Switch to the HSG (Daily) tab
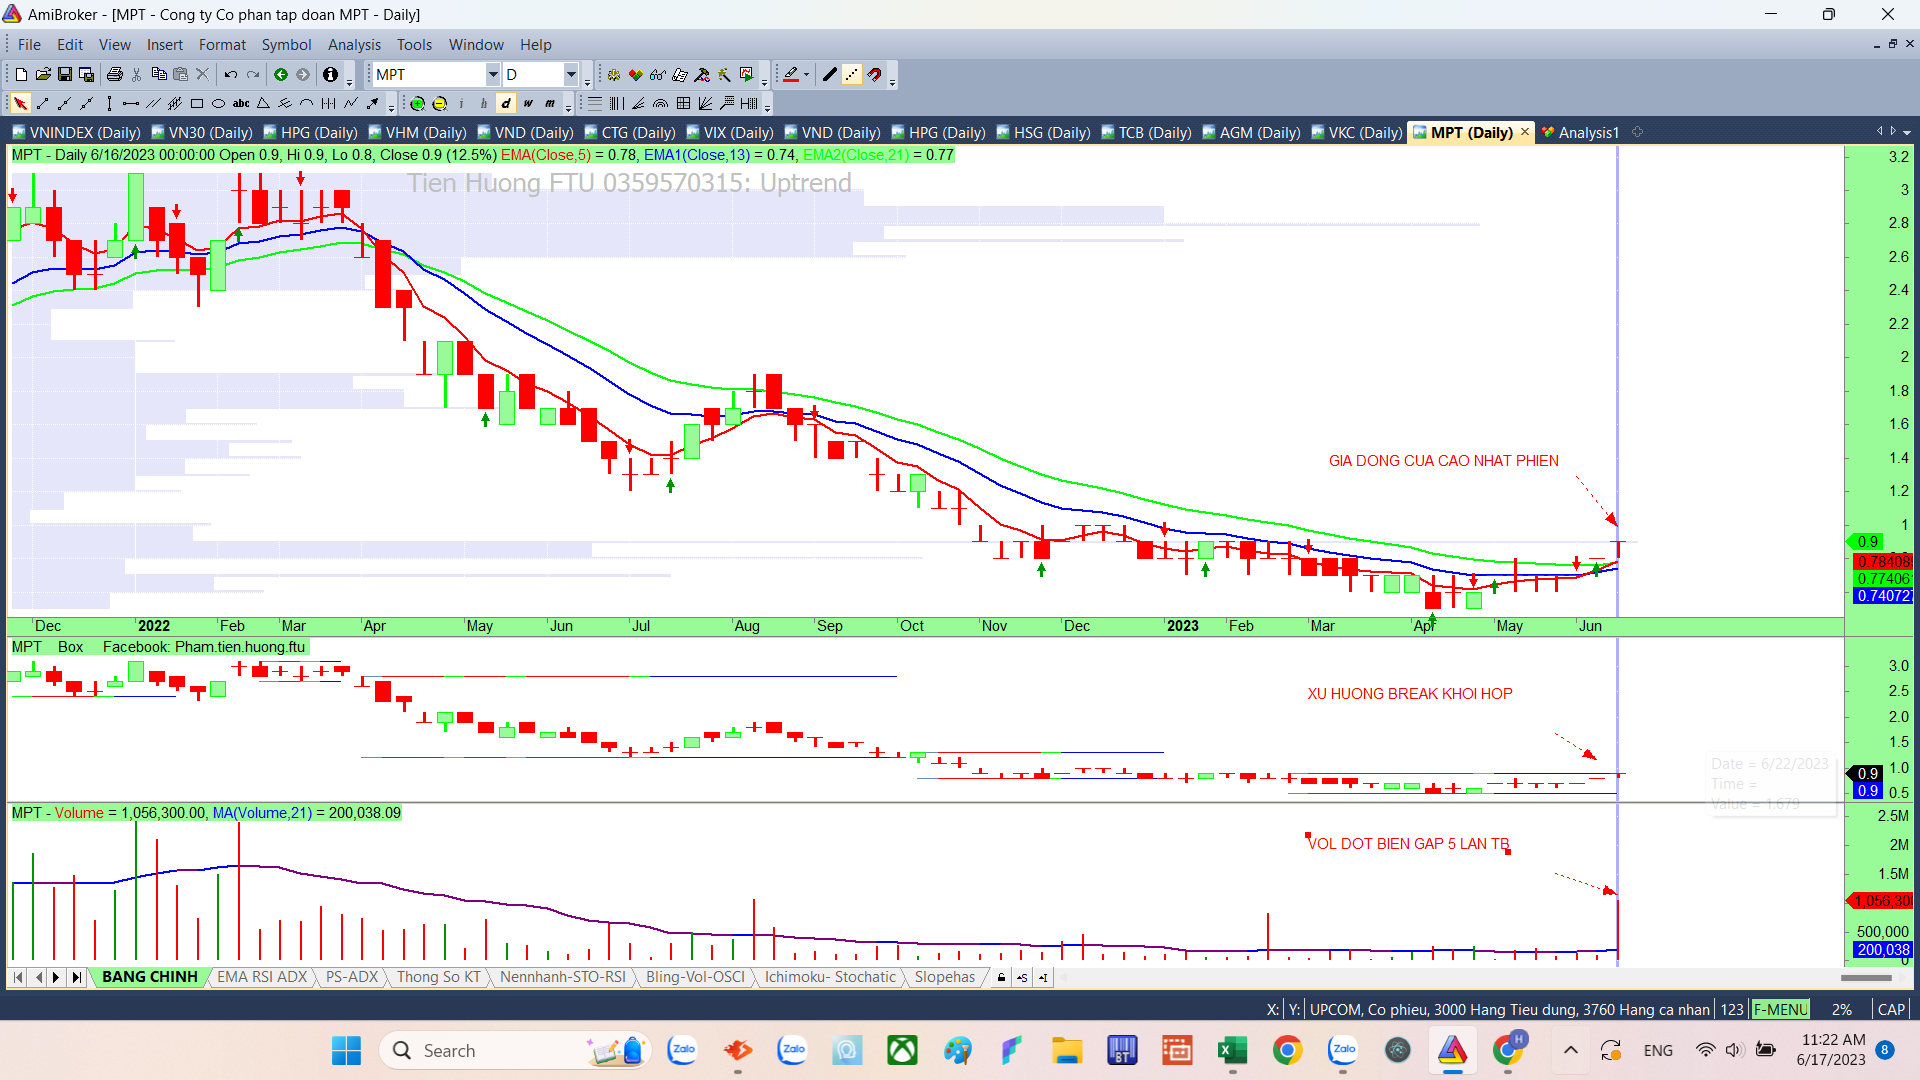 pos(1050,133)
